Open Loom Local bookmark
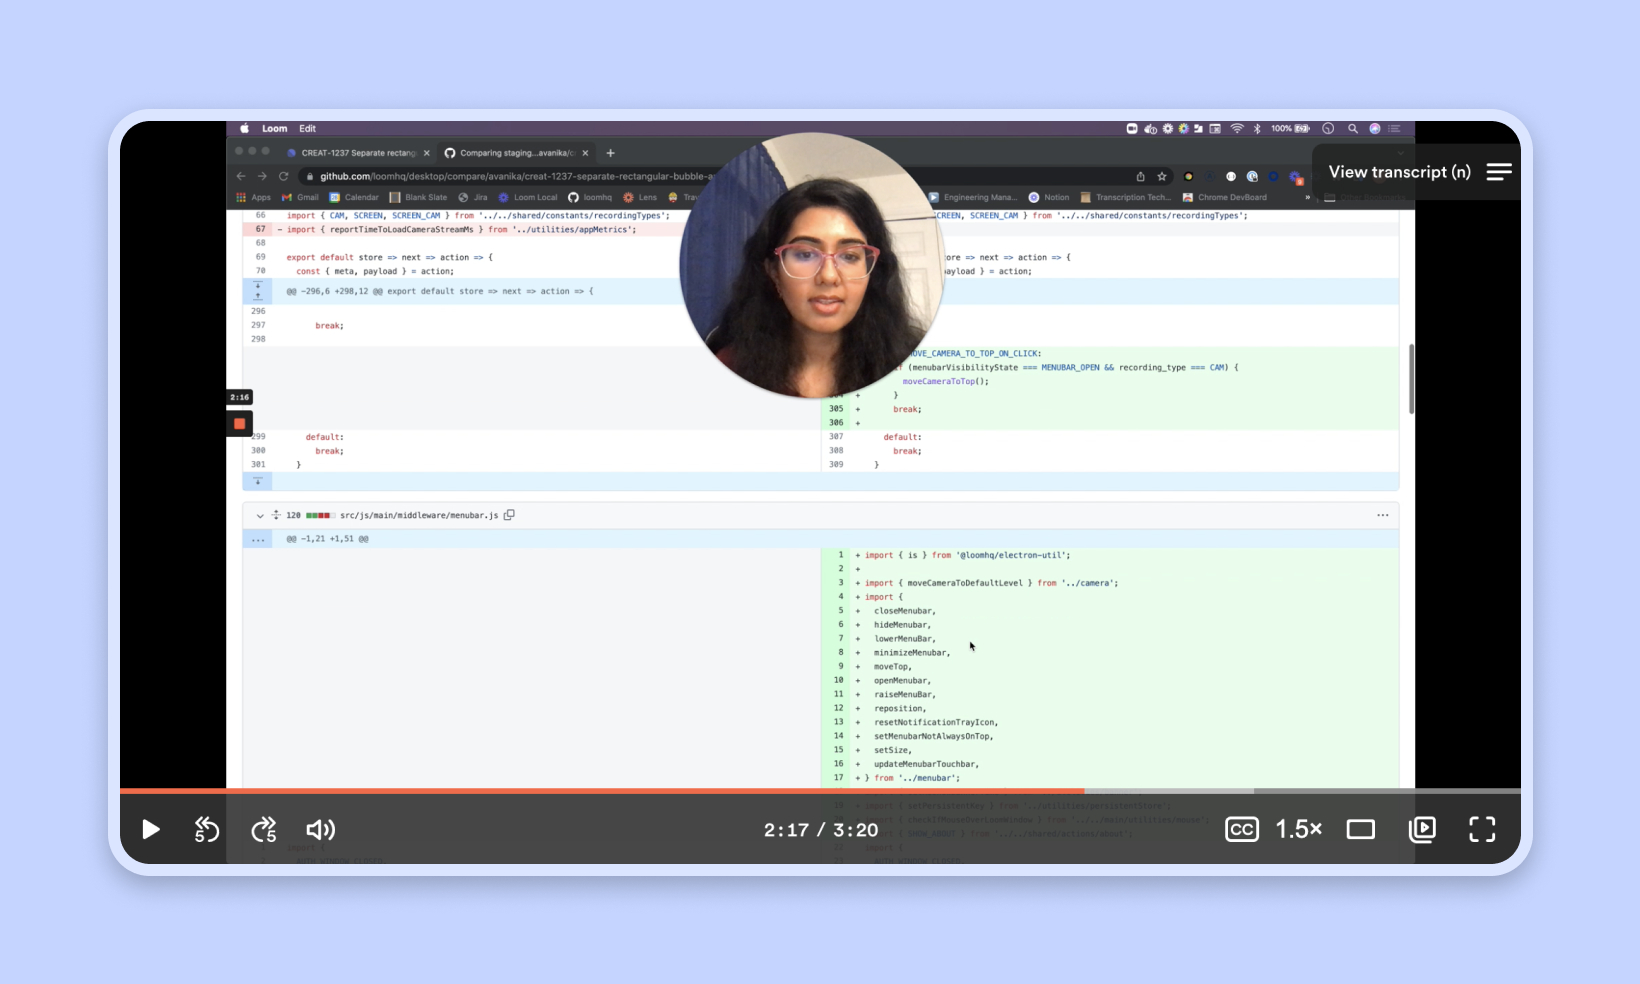This screenshot has width=1640, height=984. [x=528, y=197]
